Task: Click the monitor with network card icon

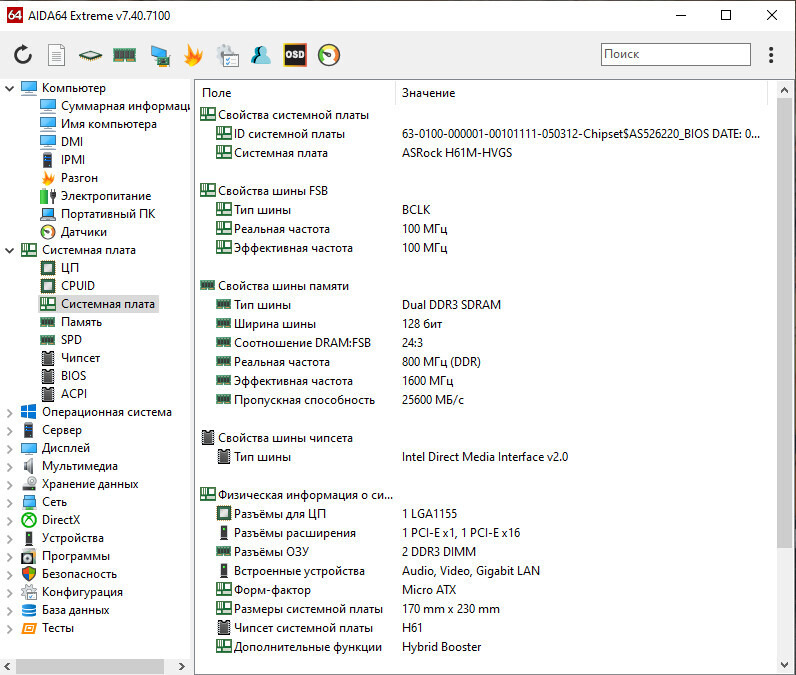Action: pyautogui.click(x=159, y=55)
